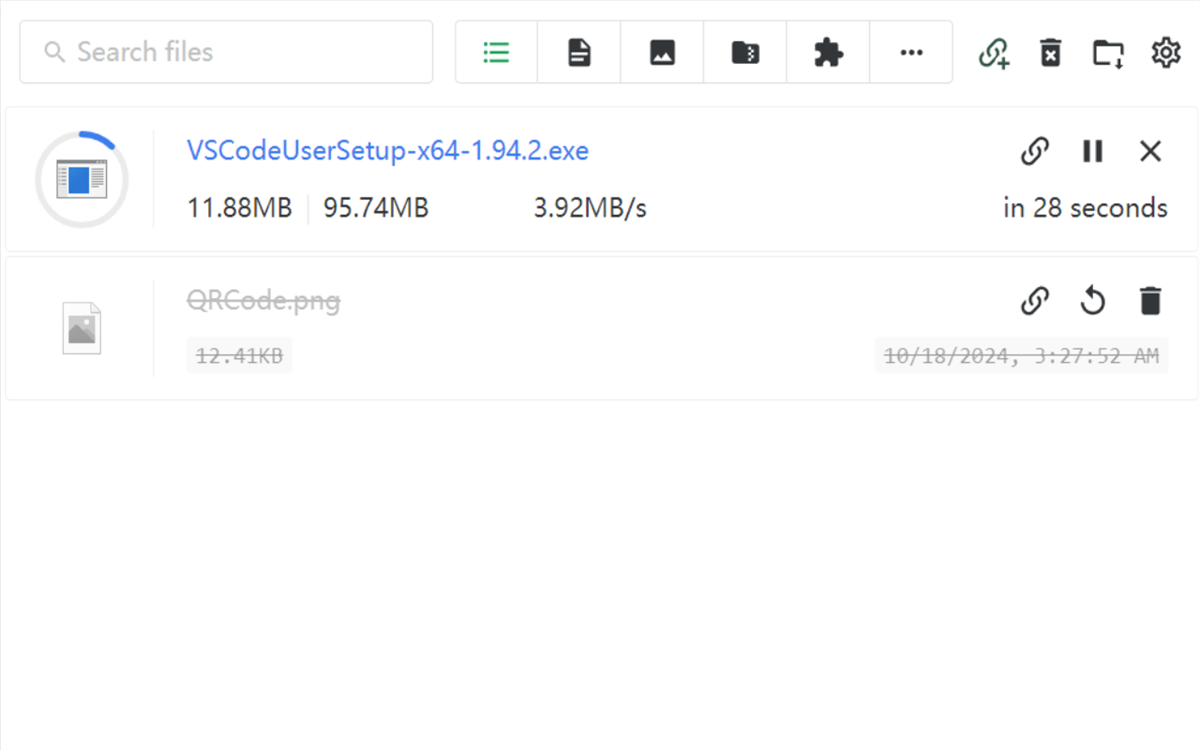Click the VSCode download progress ring
This screenshot has height=750, width=1200.
click(81, 179)
